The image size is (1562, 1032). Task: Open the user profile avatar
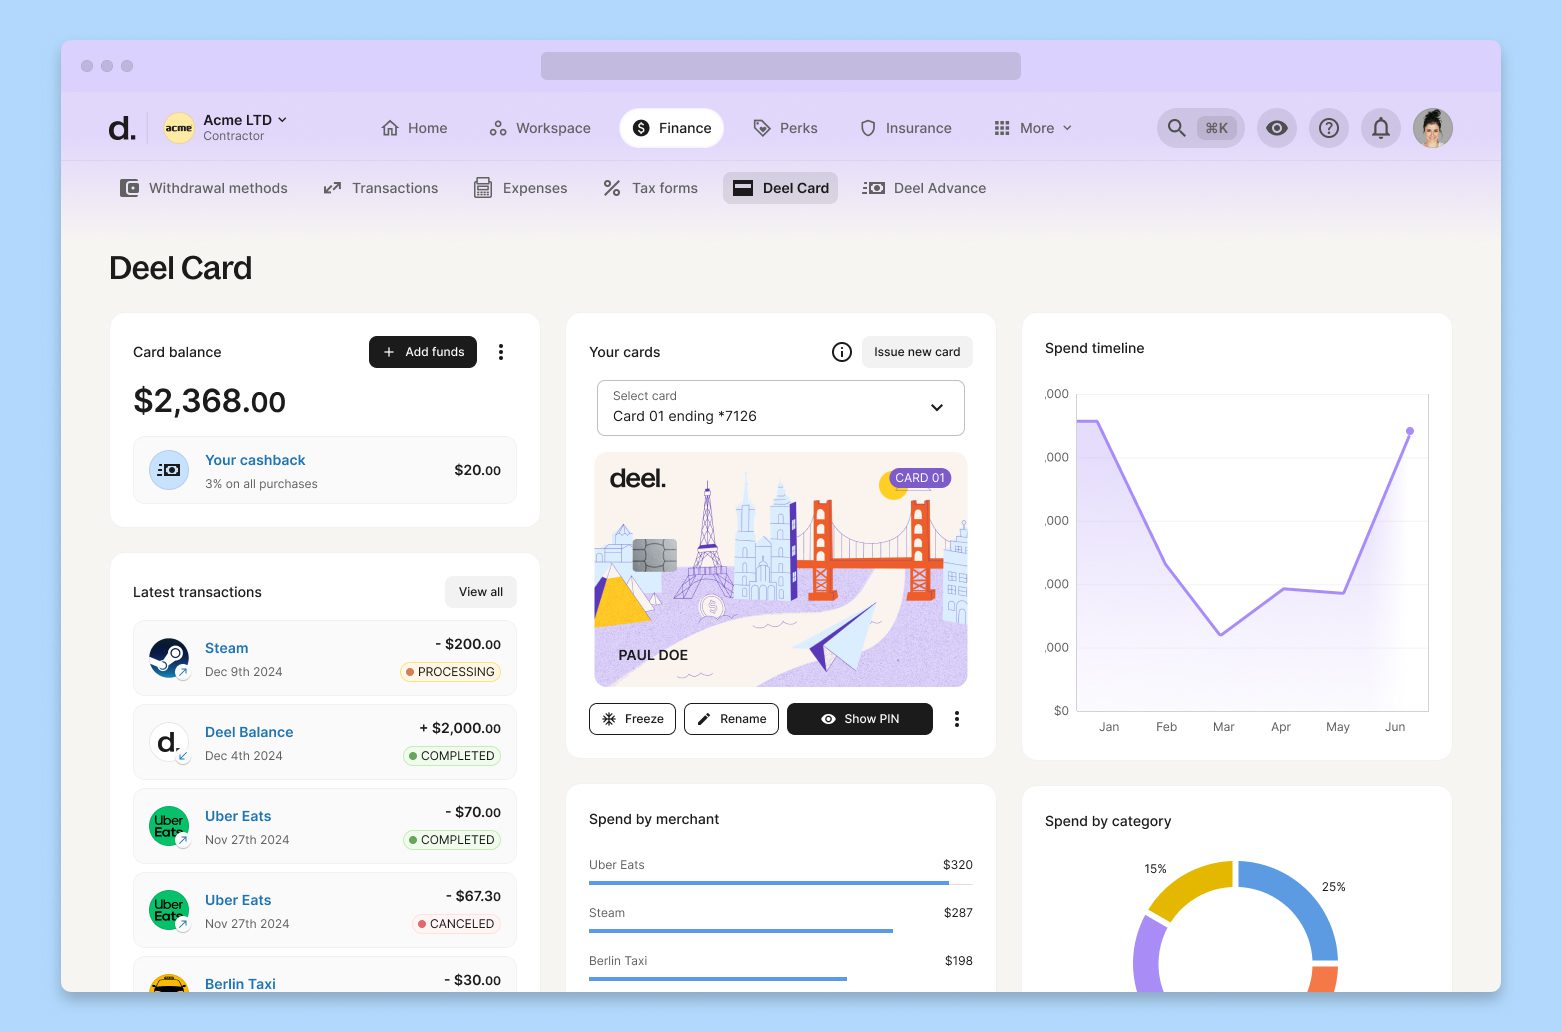click(1432, 128)
